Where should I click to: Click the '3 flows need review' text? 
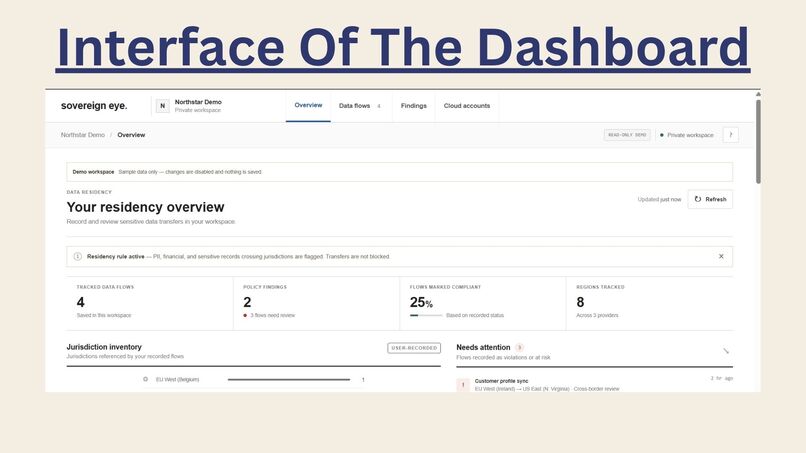tap(272, 315)
